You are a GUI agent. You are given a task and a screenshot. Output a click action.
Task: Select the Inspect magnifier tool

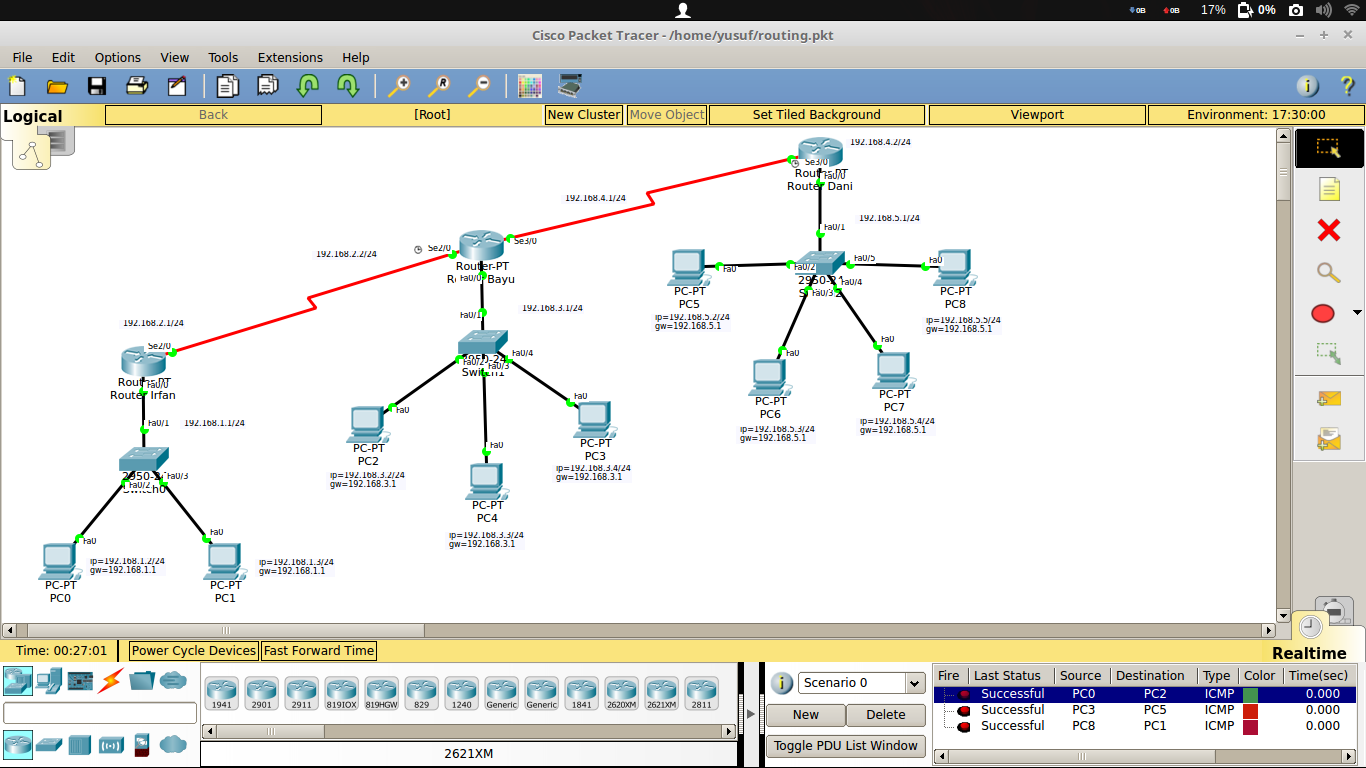pyautogui.click(x=1330, y=271)
